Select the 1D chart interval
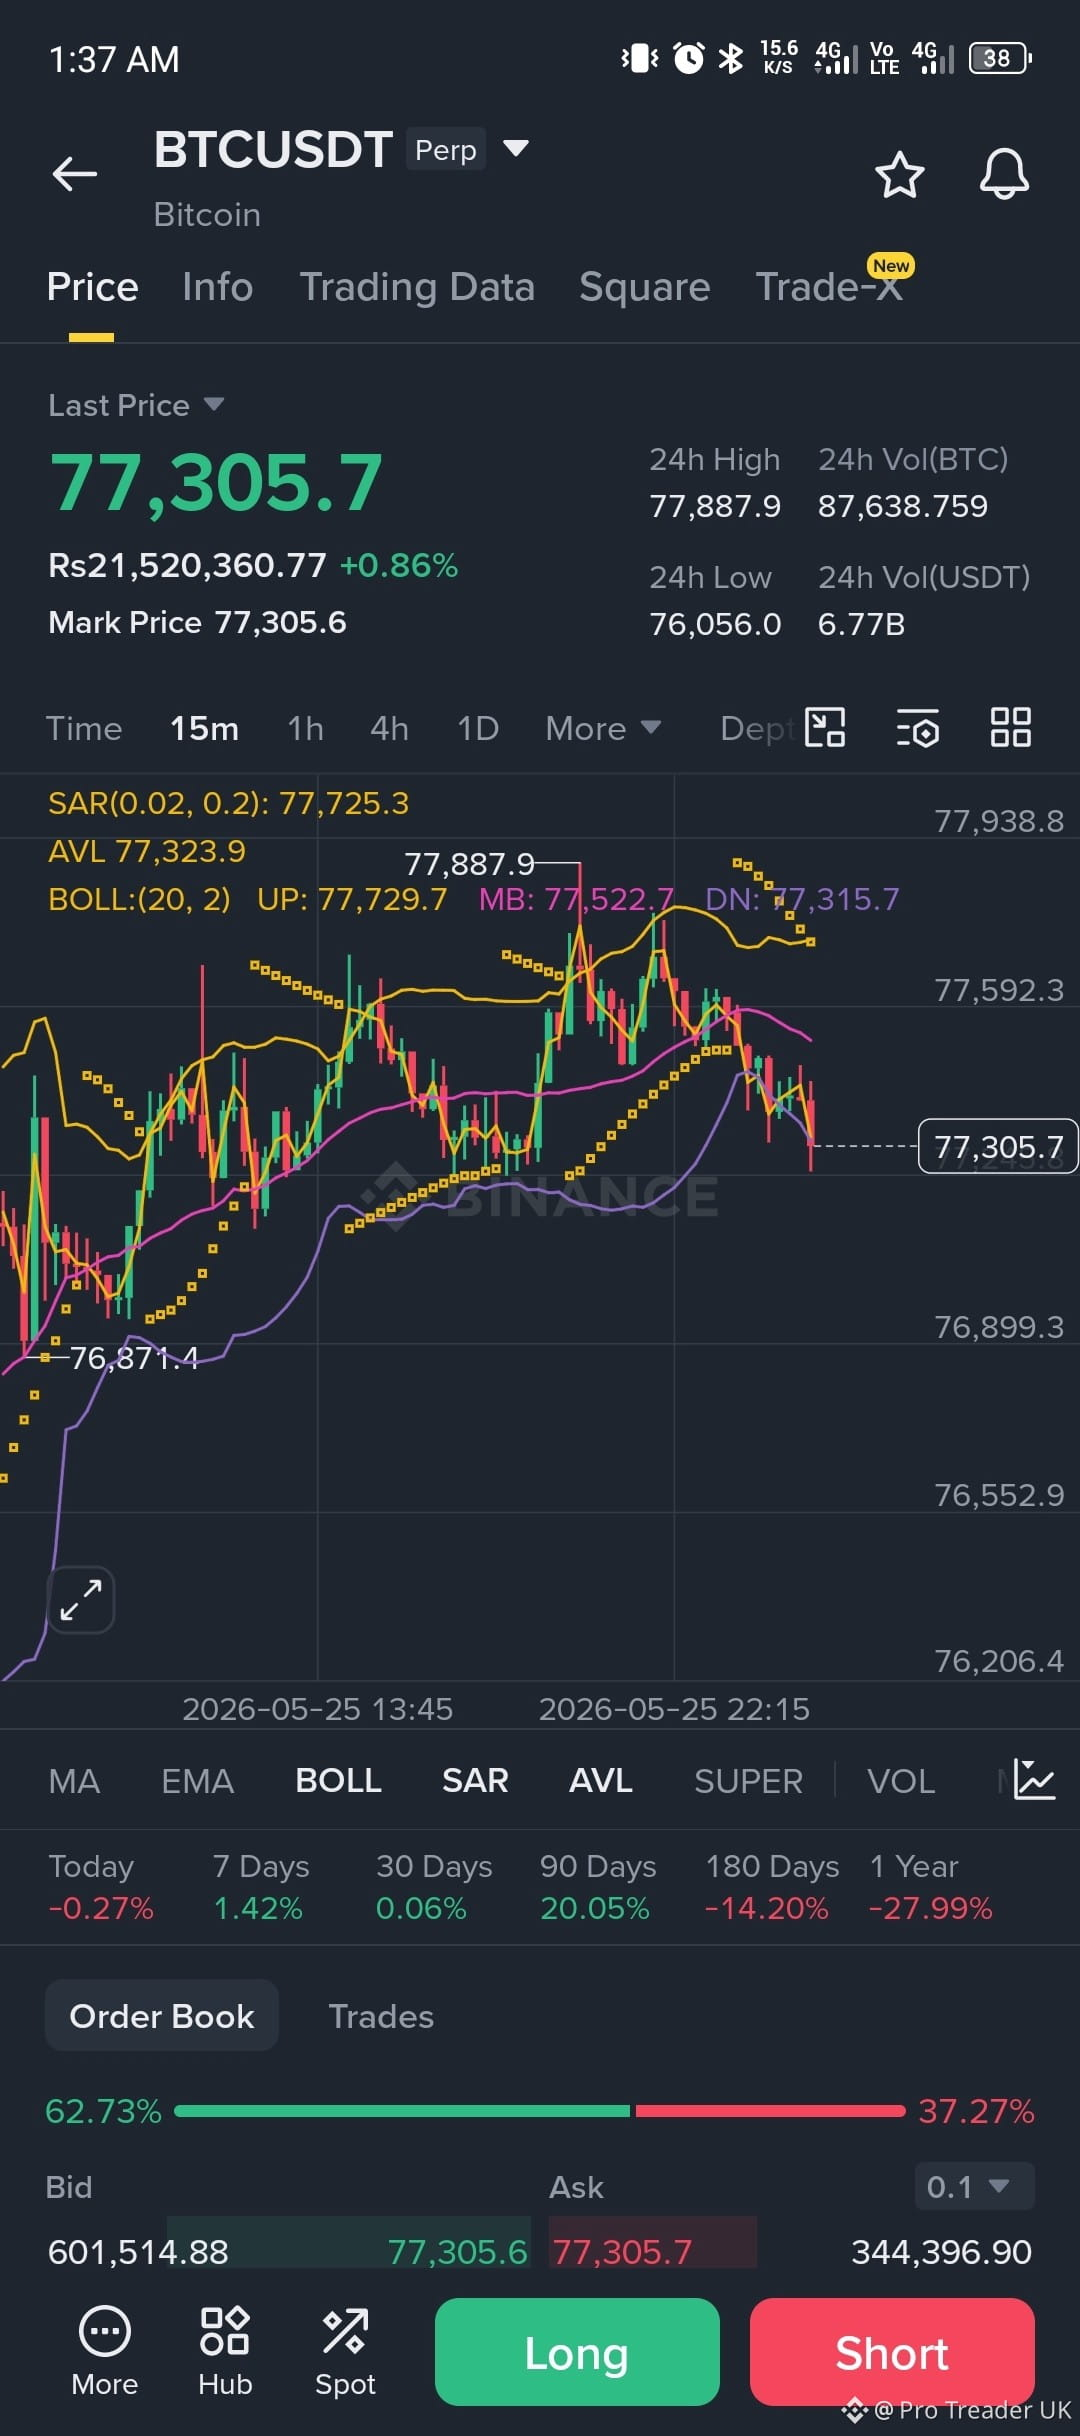The height and width of the screenshot is (2436, 1080). (x=477, y=728)
